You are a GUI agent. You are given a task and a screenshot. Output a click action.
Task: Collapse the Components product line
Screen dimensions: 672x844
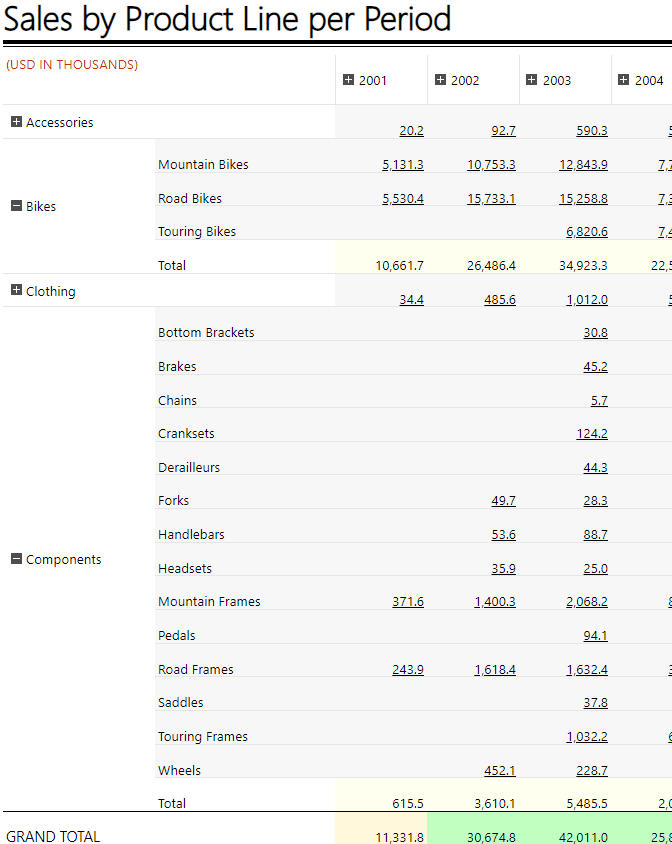point(16,559)
